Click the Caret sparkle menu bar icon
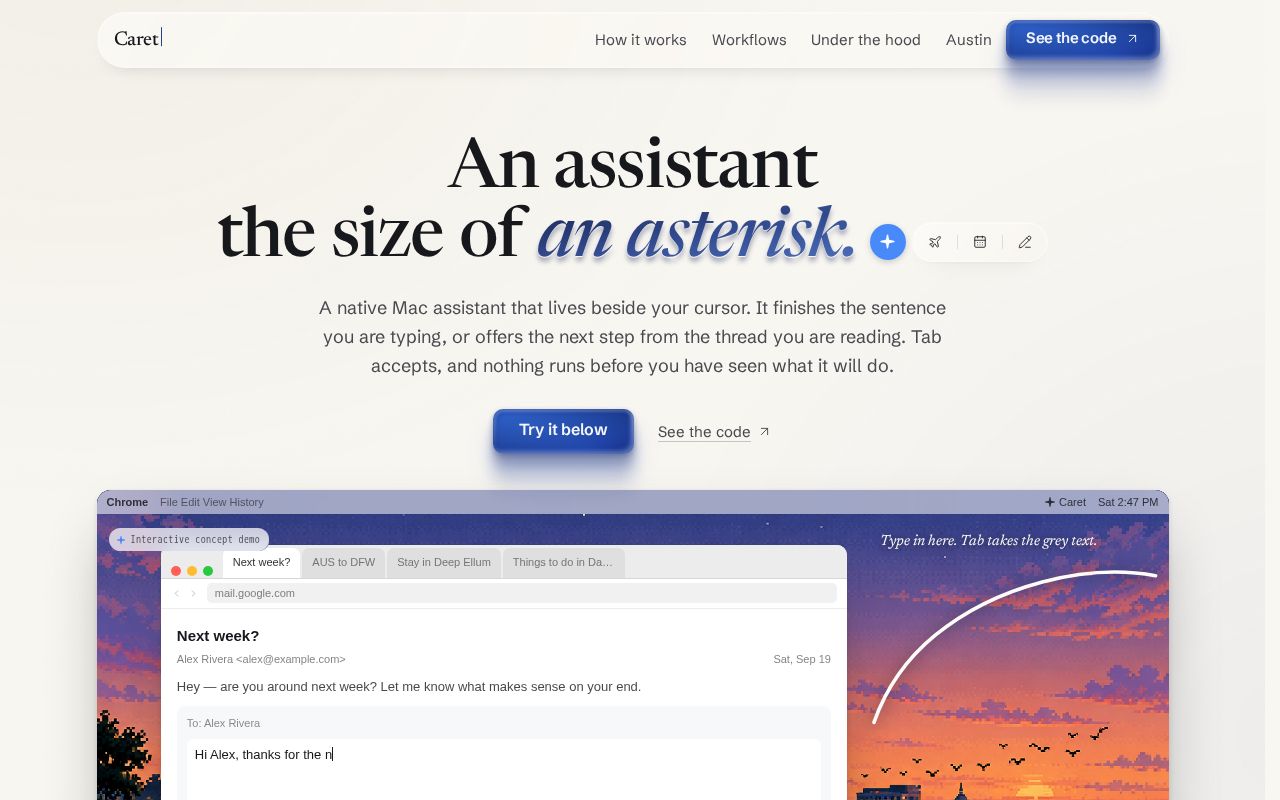Viewport: 1280px width, 800px height. point(1050,502)
